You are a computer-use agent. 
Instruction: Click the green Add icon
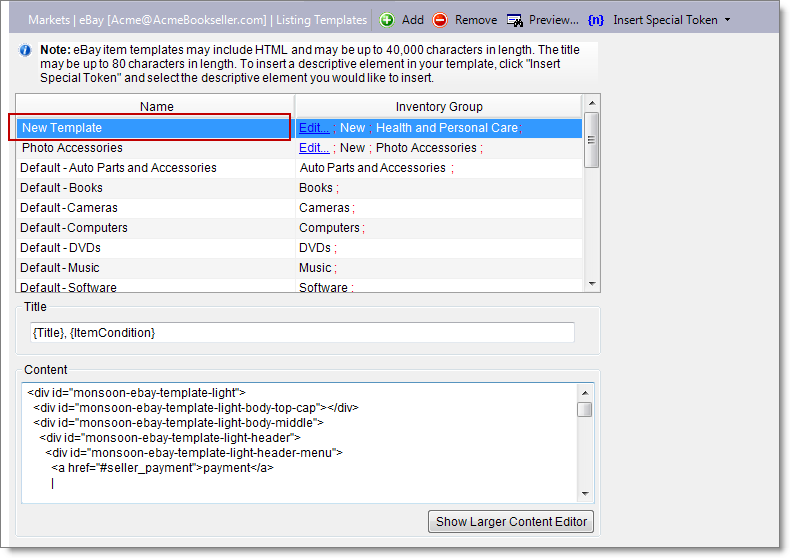click(387, 20)
